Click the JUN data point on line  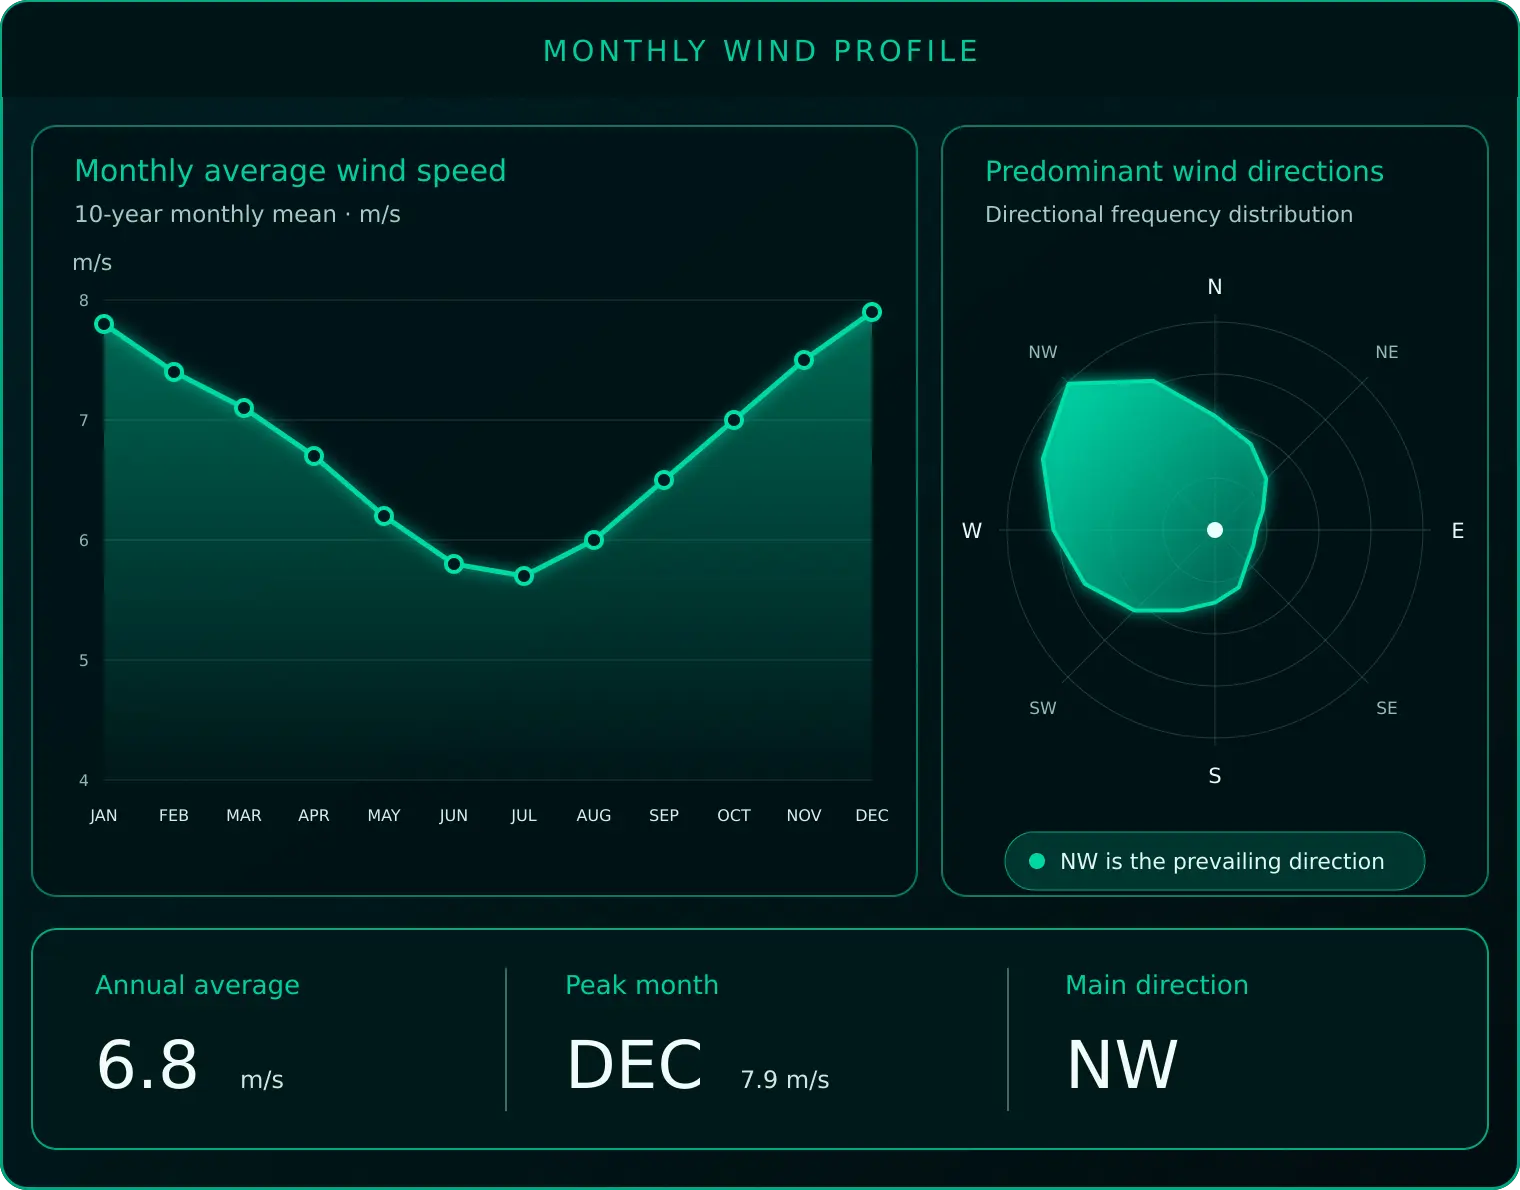tap(454, 564)
